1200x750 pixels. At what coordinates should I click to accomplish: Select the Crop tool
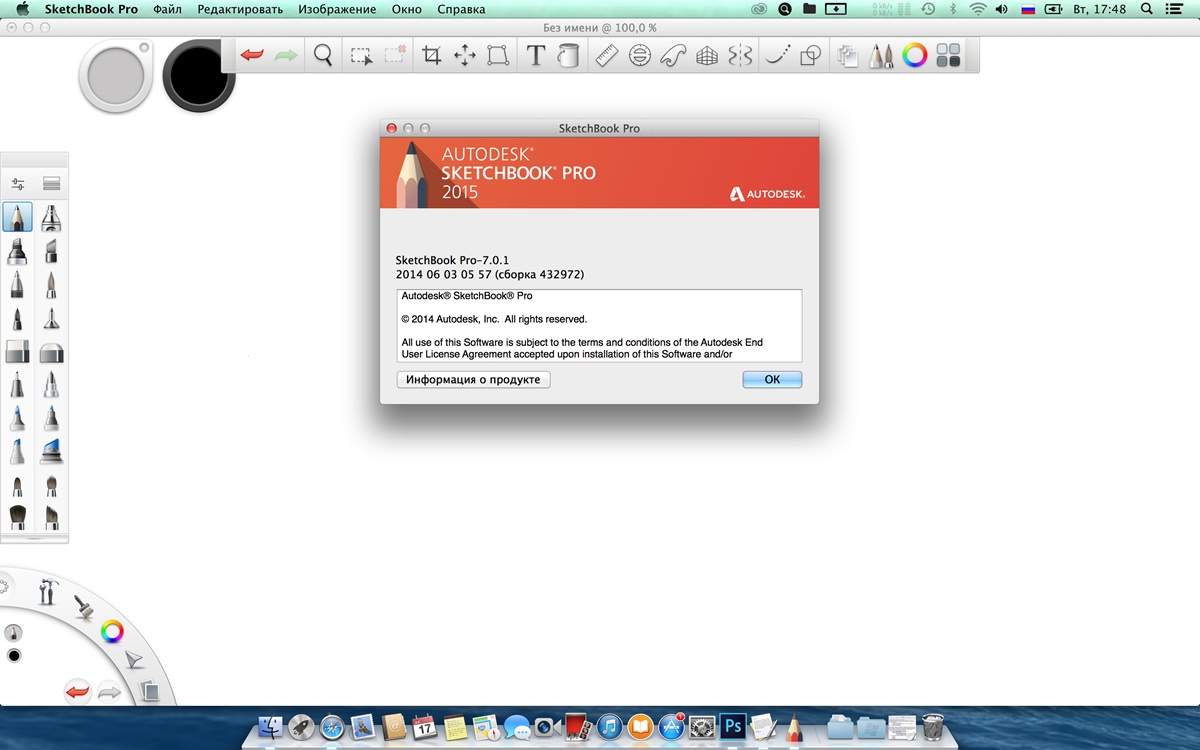point(431,56)
